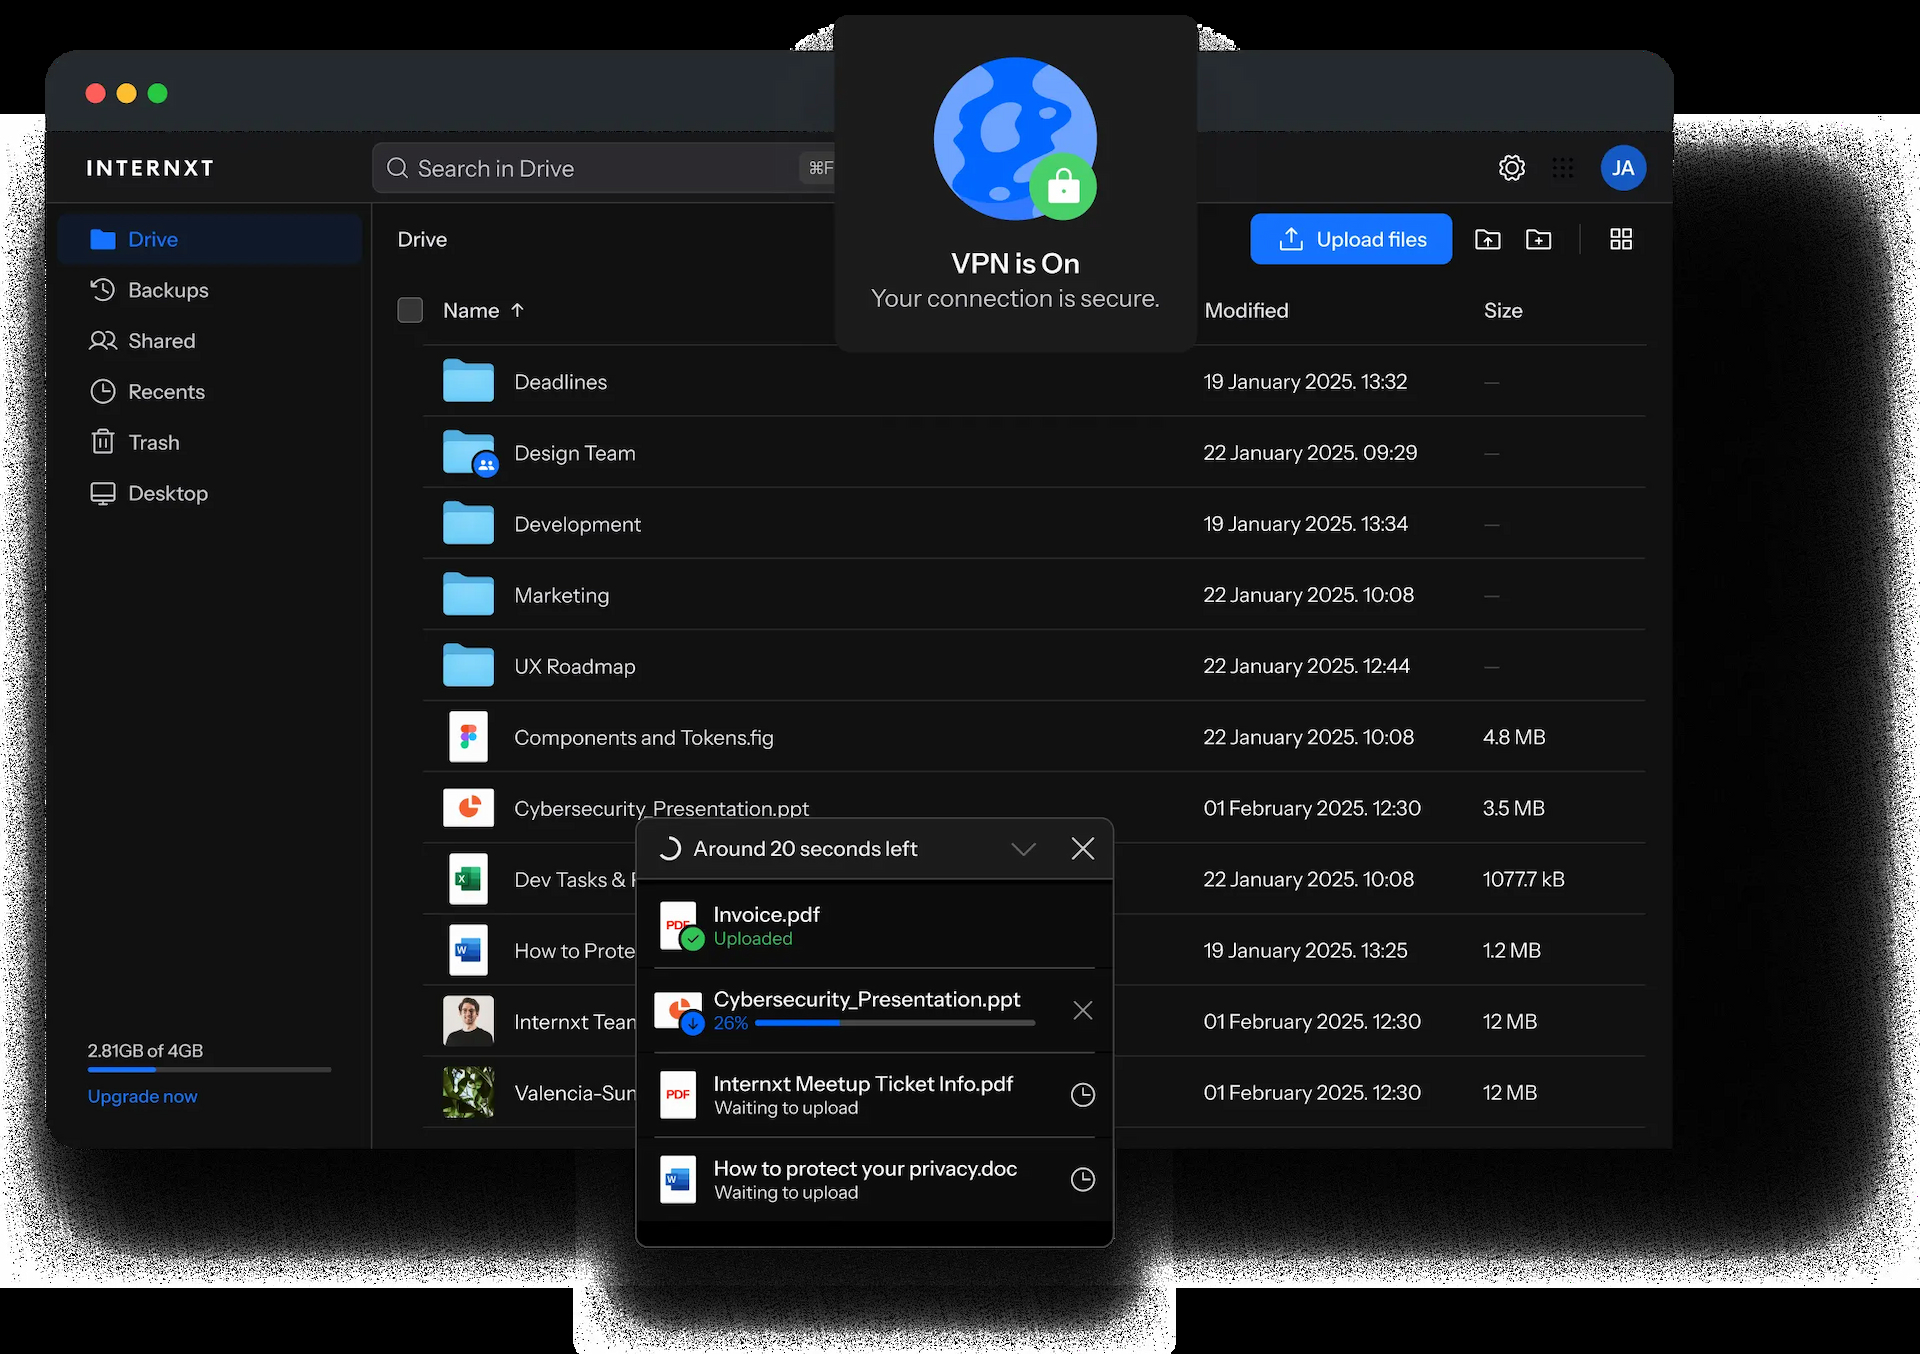Collapse the upload progress panel chevron

[x=1022, y=849]
